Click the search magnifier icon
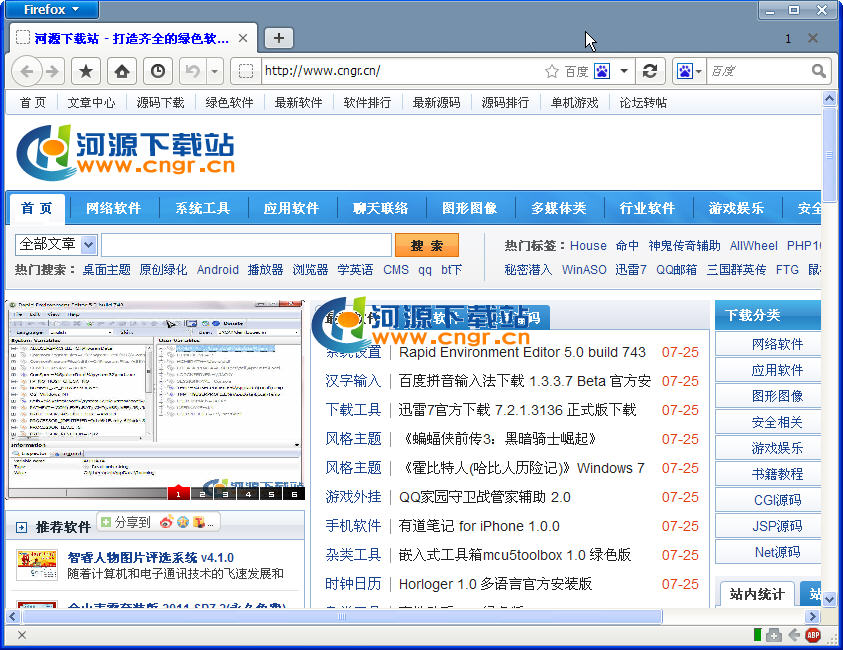The image size is (843, 650). pyautogui.click(x=819, y=71)
